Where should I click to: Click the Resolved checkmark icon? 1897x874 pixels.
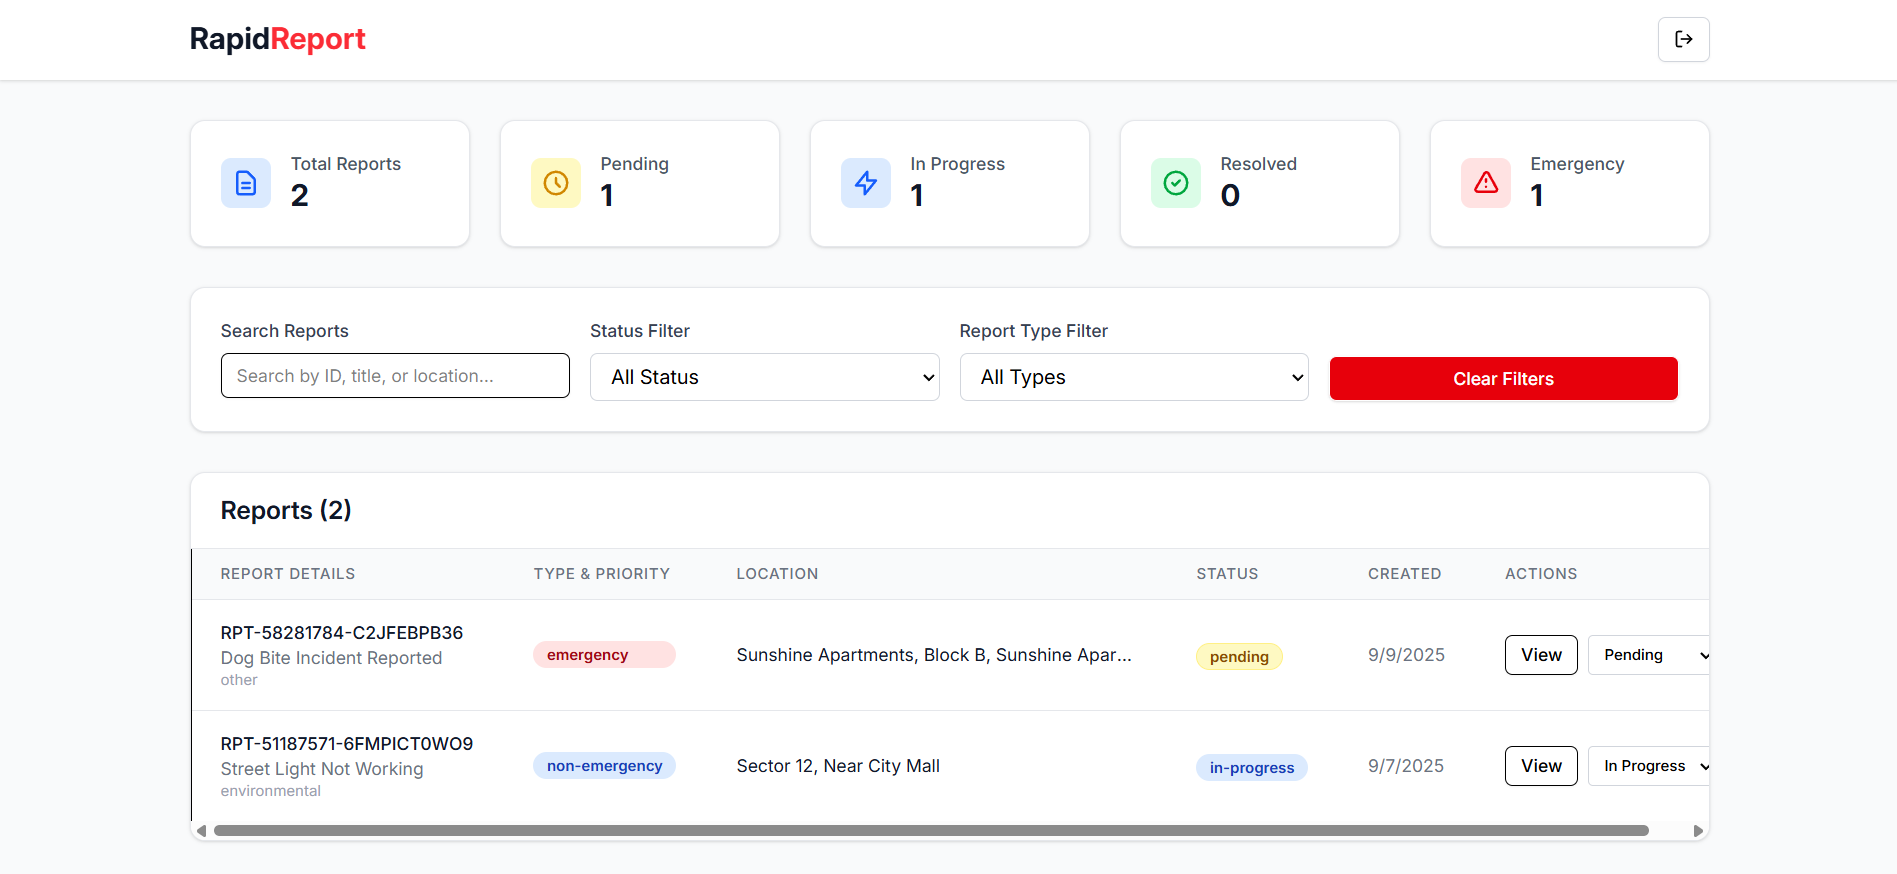tap(1176, 183)
